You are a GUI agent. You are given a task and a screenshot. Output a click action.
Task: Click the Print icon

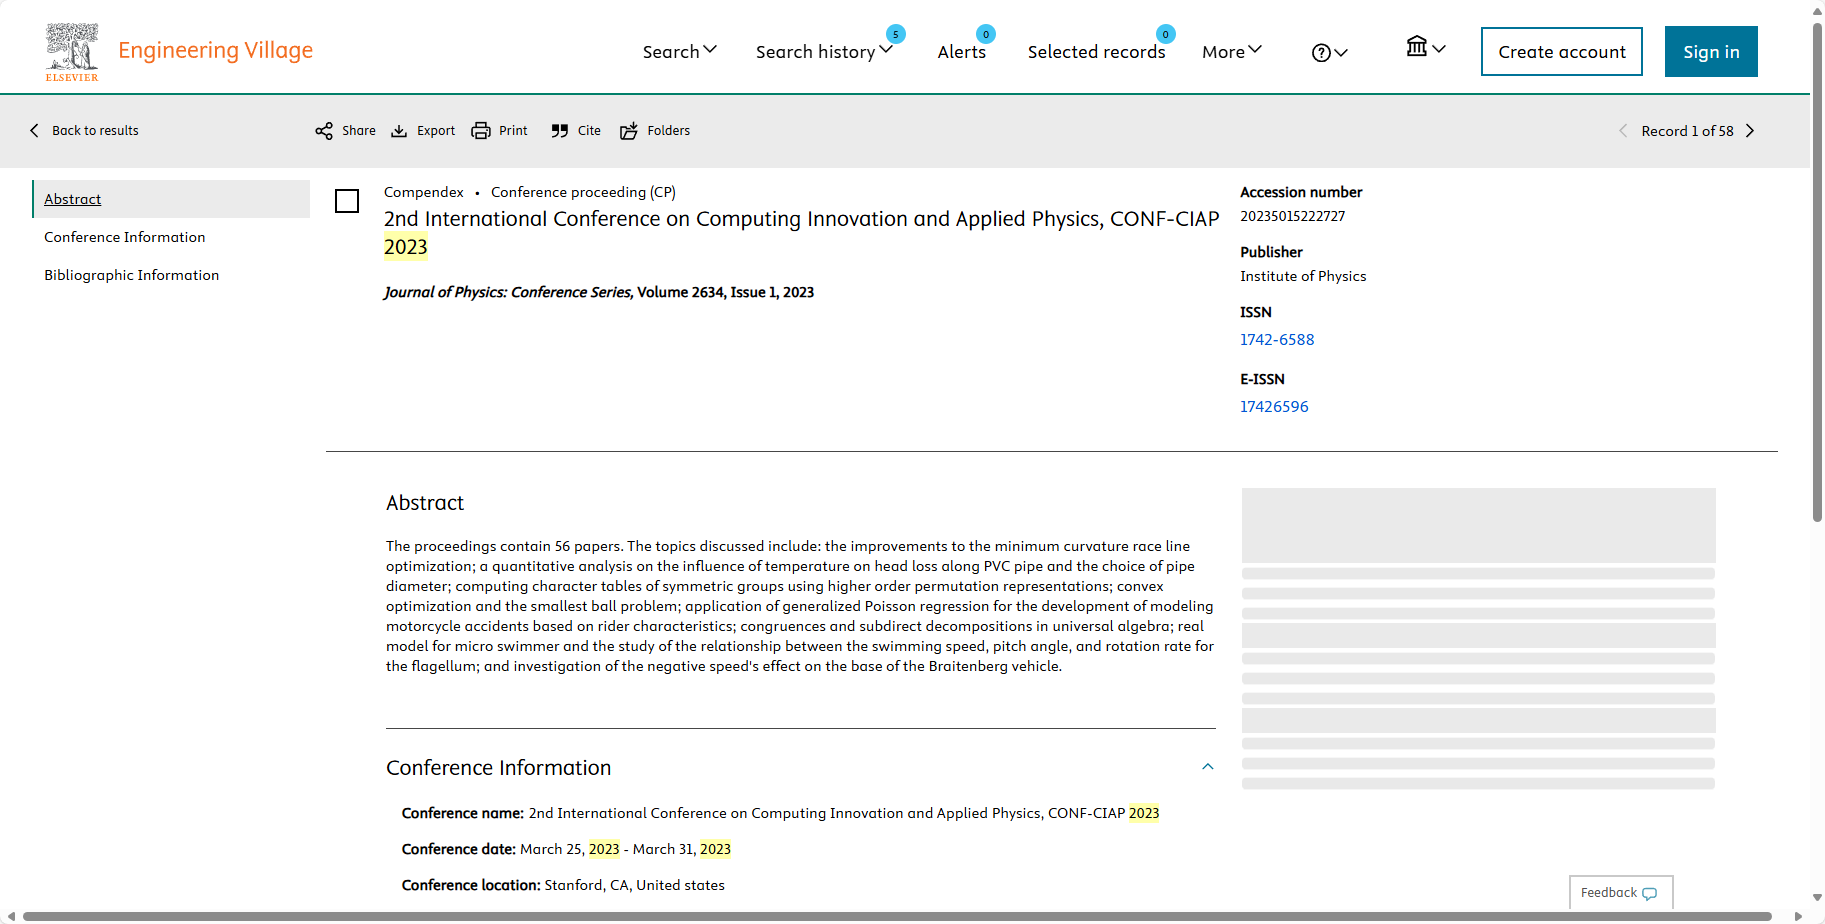pyautogui.click(x=481, y=131)
